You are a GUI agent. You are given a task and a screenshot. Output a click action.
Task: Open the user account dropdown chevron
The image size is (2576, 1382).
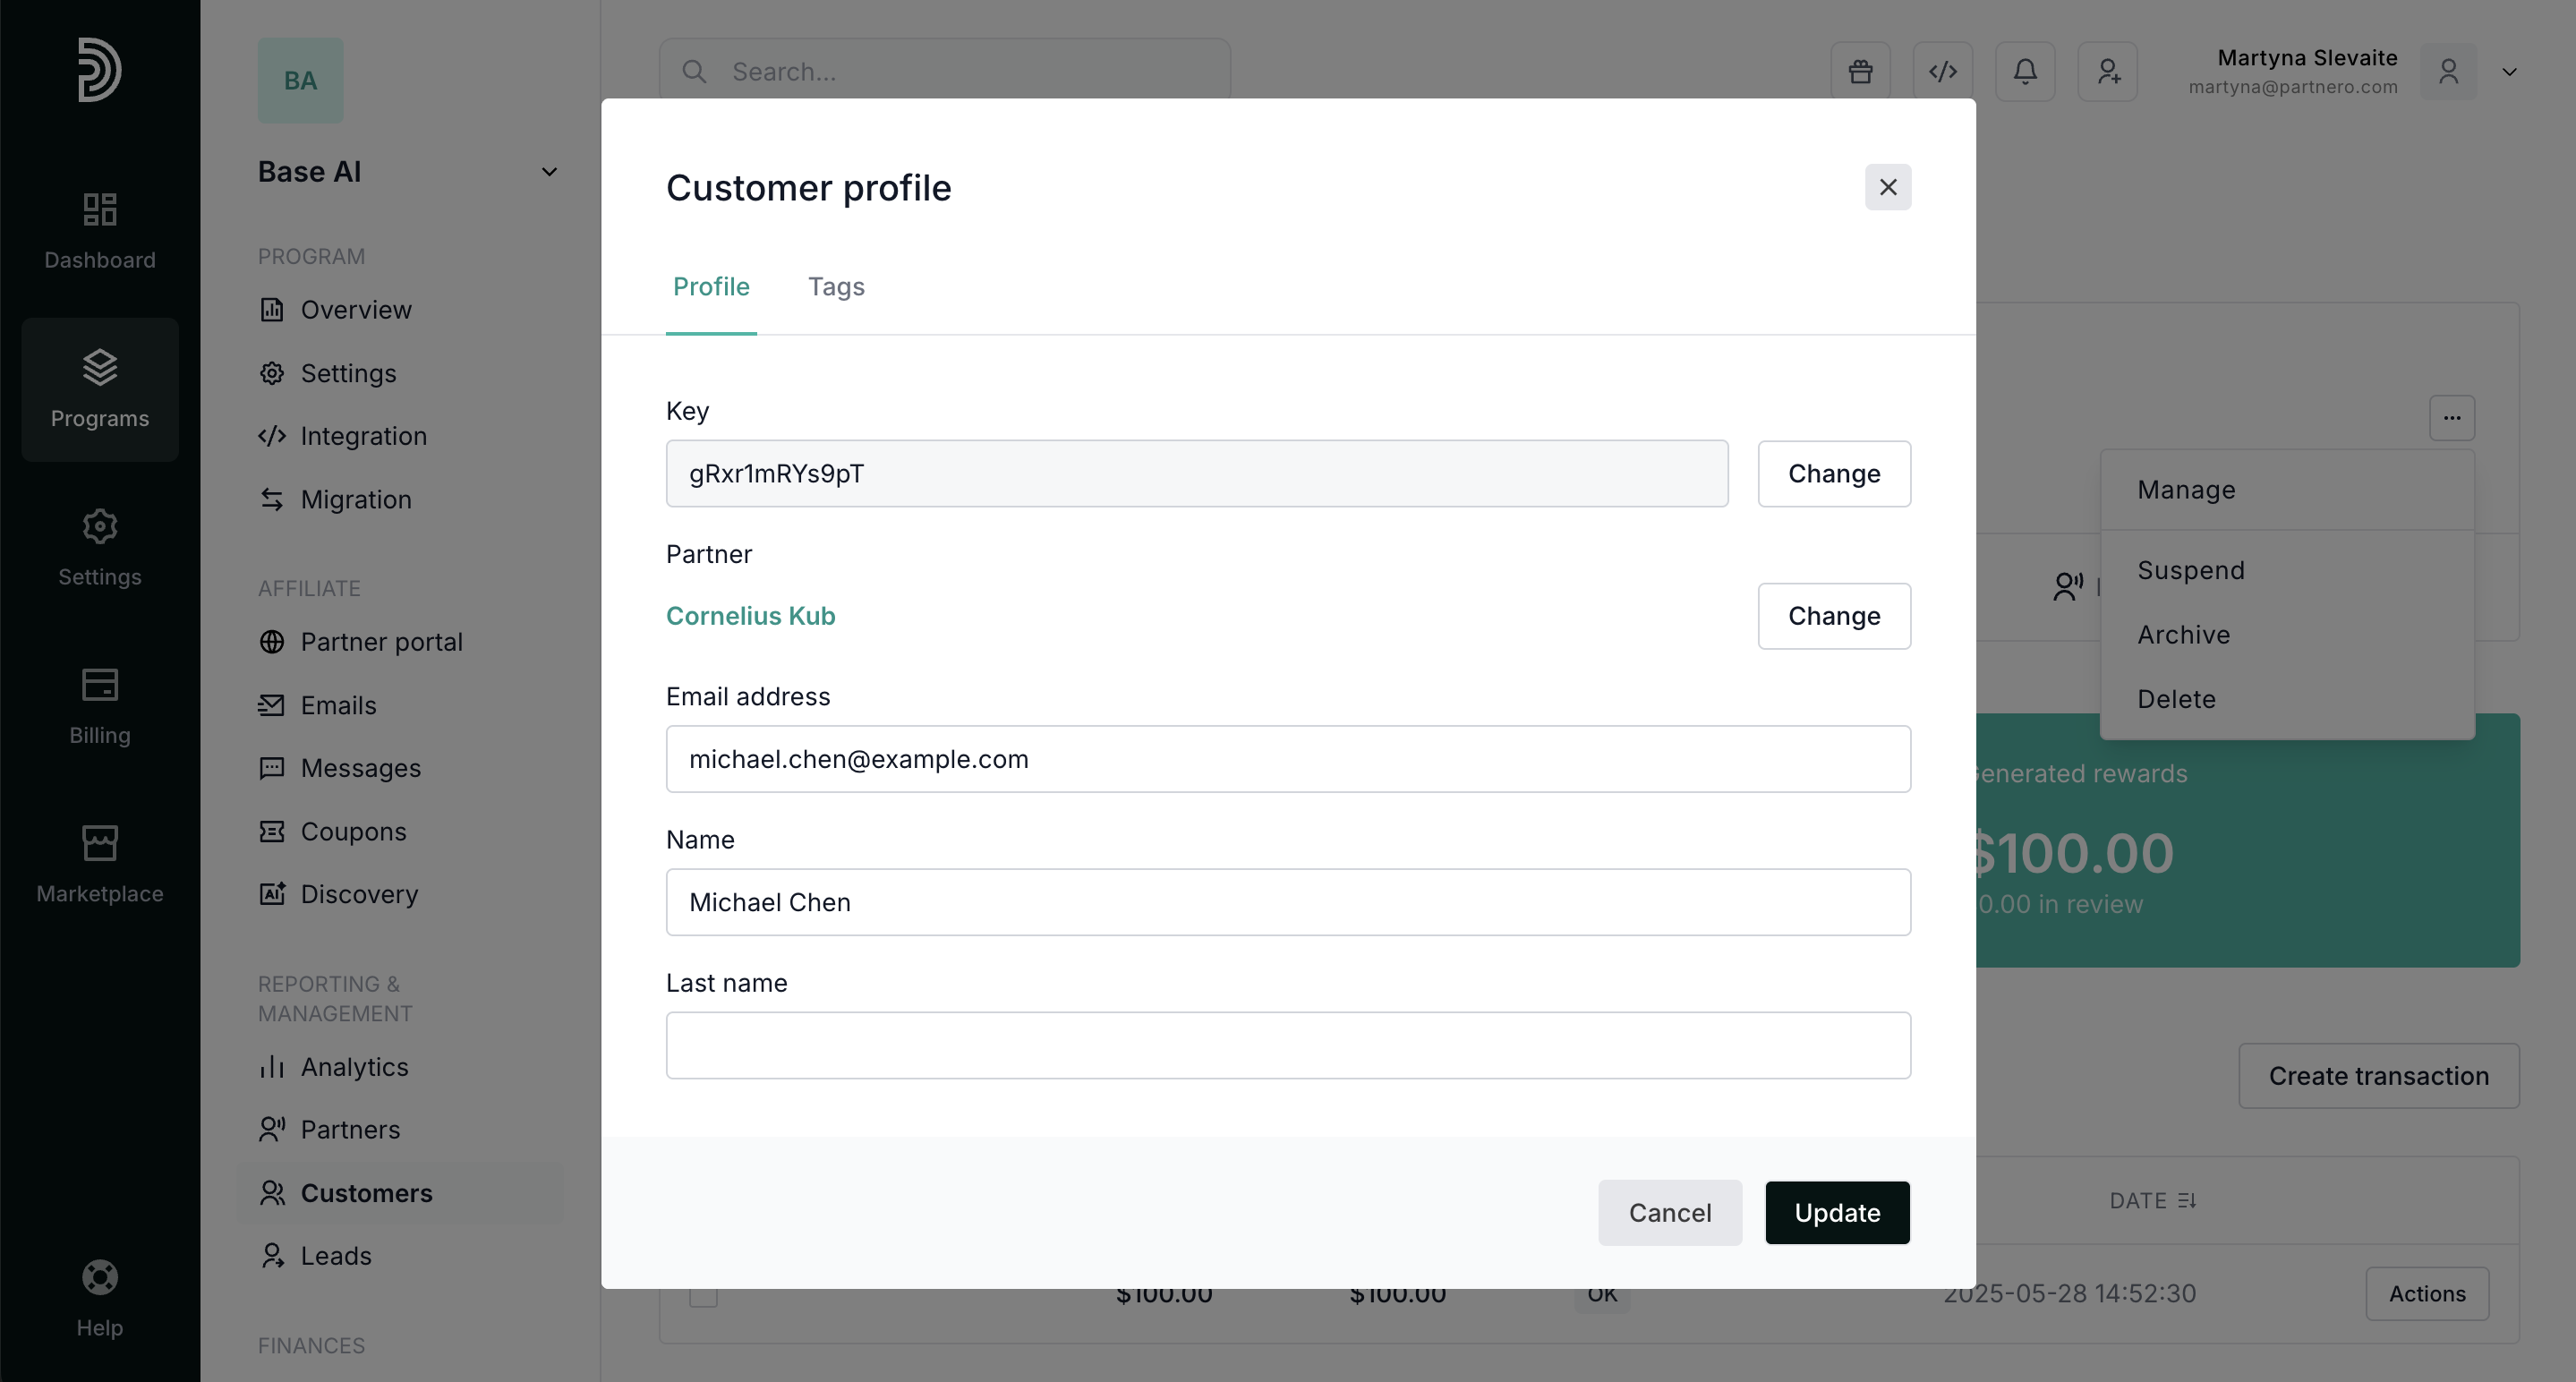coord(2509,72)
